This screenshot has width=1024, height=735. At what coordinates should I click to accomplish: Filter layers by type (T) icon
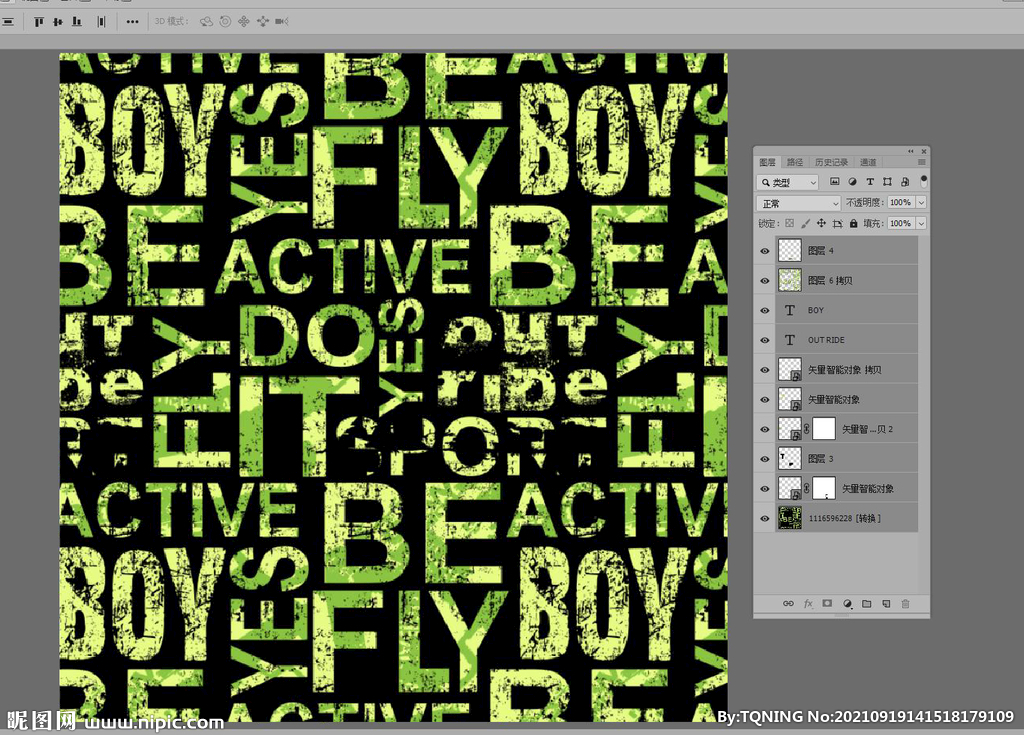coord(870,182)
